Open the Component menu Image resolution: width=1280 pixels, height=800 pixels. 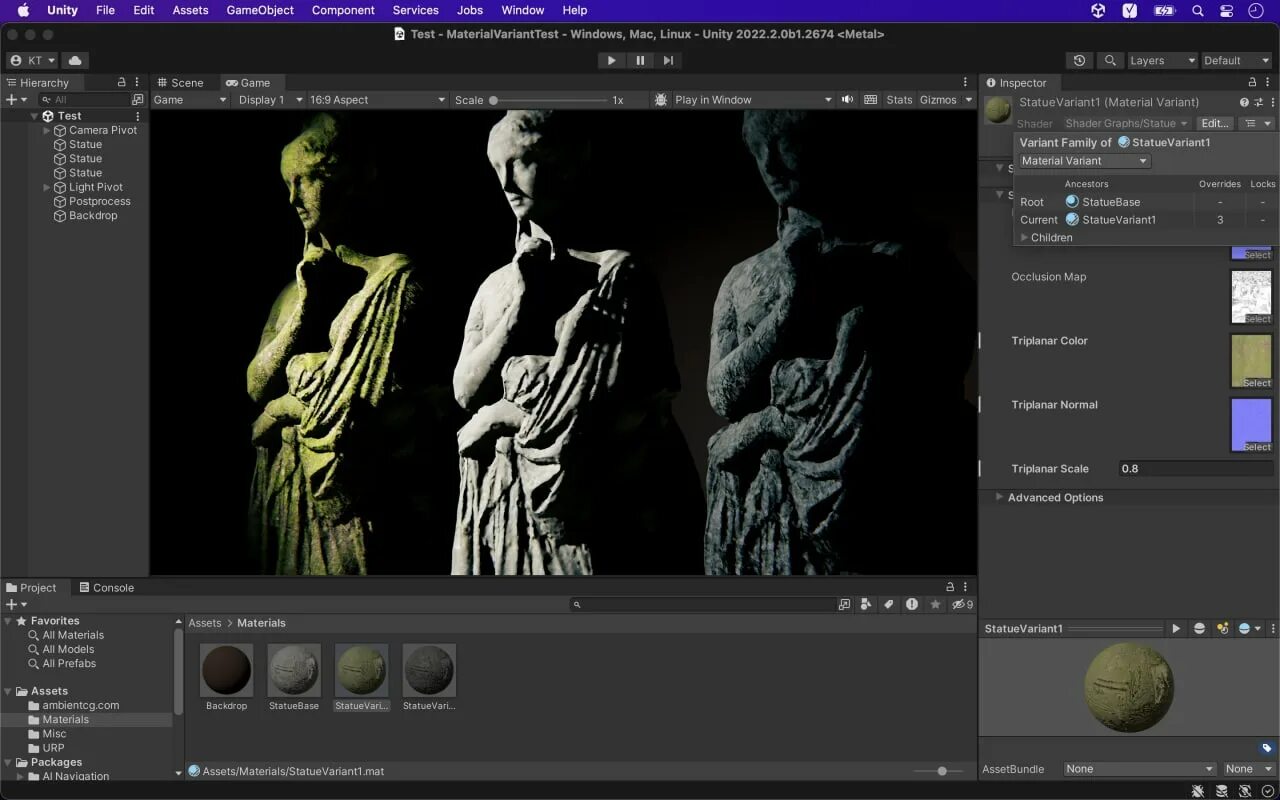343,10
